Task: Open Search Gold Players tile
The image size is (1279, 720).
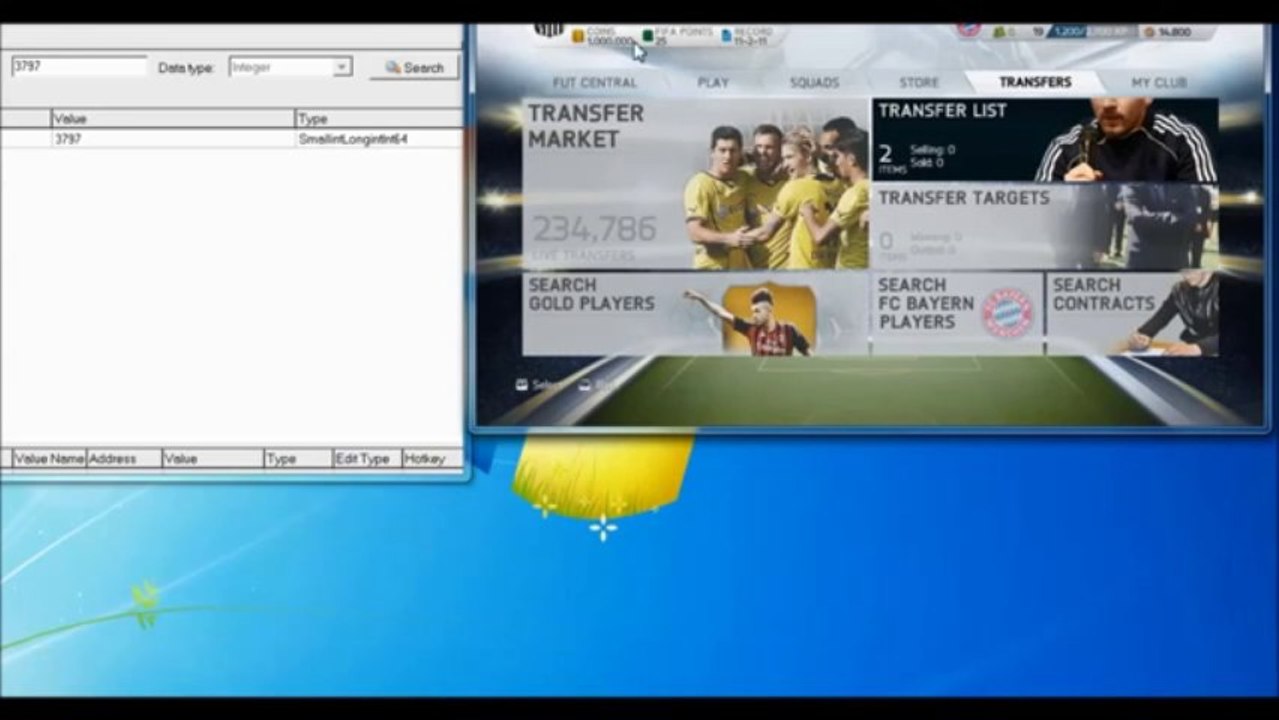Action: click(x=695, y=314)
